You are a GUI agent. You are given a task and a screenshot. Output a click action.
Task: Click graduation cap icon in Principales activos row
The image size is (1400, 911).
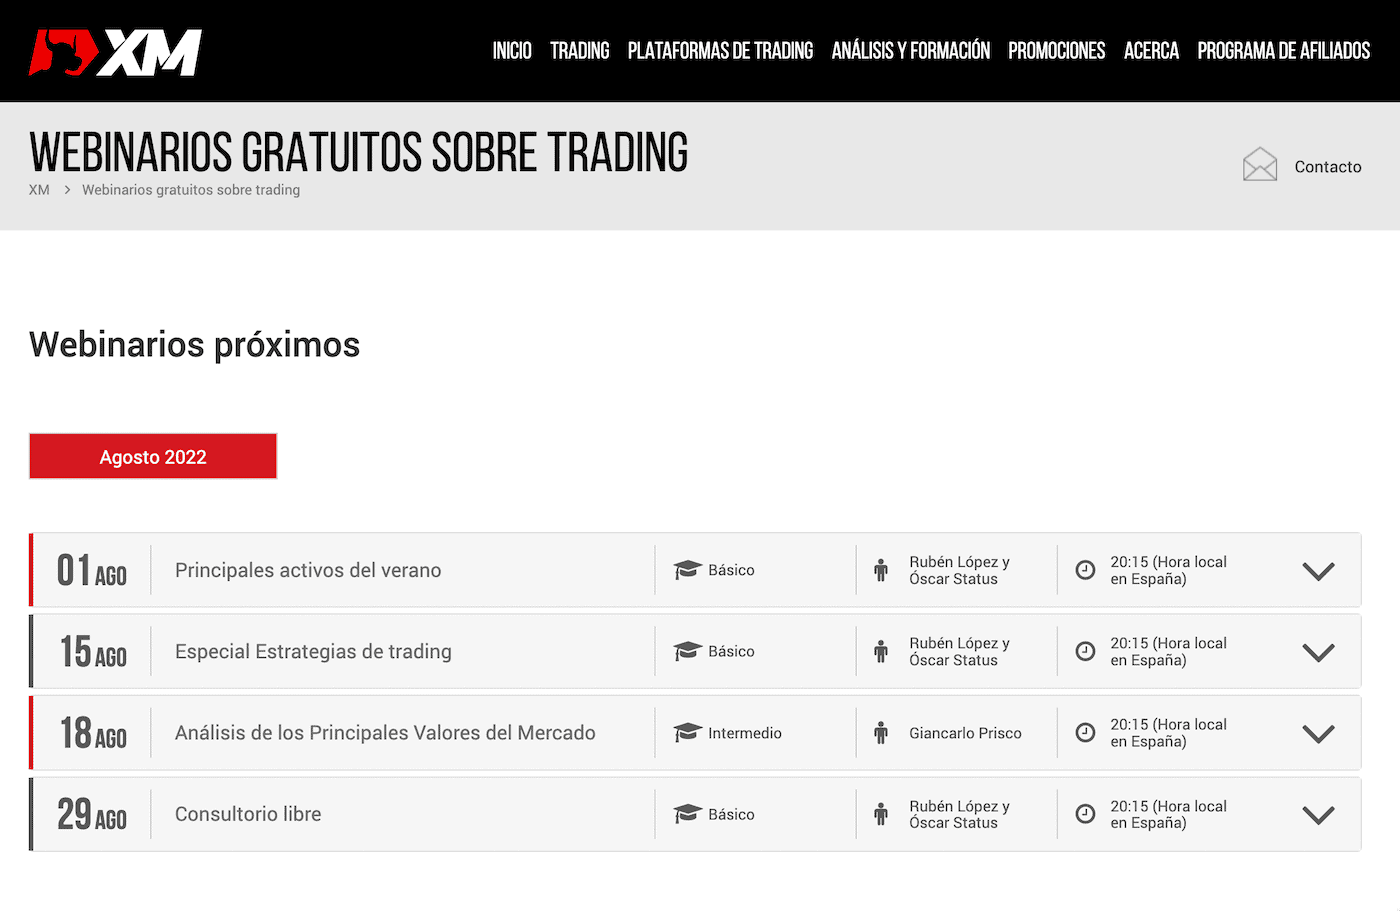click(x=687, y=570)
